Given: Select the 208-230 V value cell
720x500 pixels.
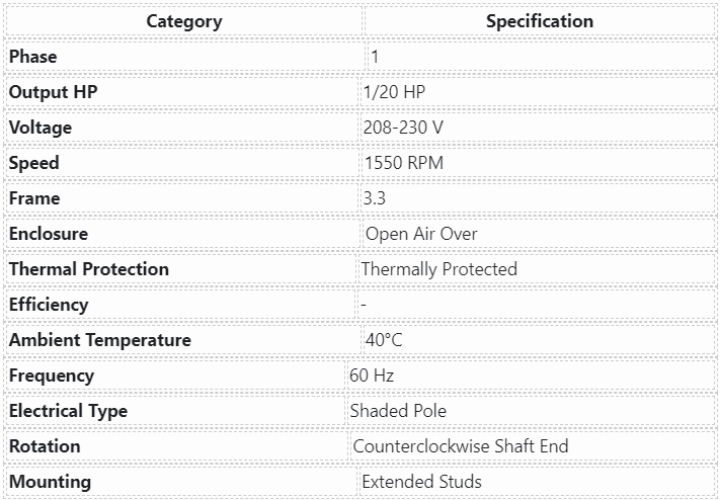Looking at the screenshot, I should tap(402, 128).
